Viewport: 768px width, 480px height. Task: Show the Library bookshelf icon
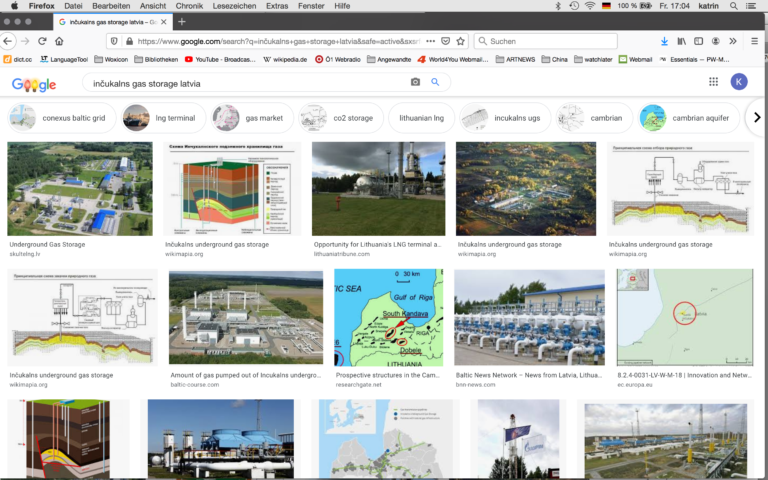pyautogui.click(x=682, y=42)
